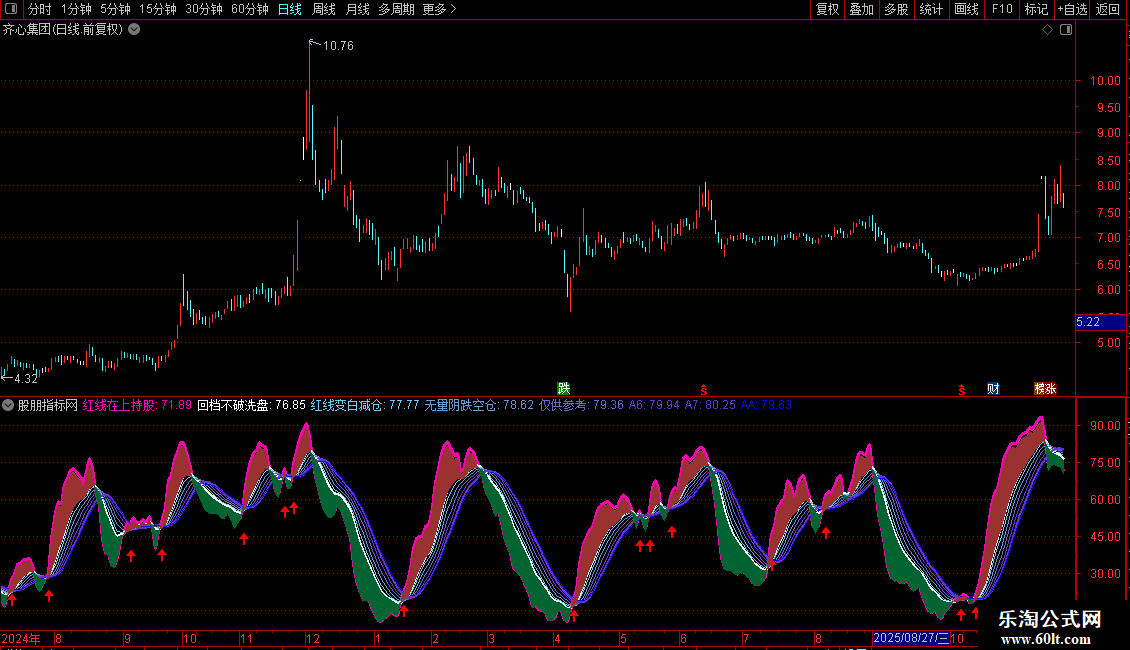Screen dimensions: 1130x650
Task: Toggle 画线 drawing tools
Action: tap(966, 10)
